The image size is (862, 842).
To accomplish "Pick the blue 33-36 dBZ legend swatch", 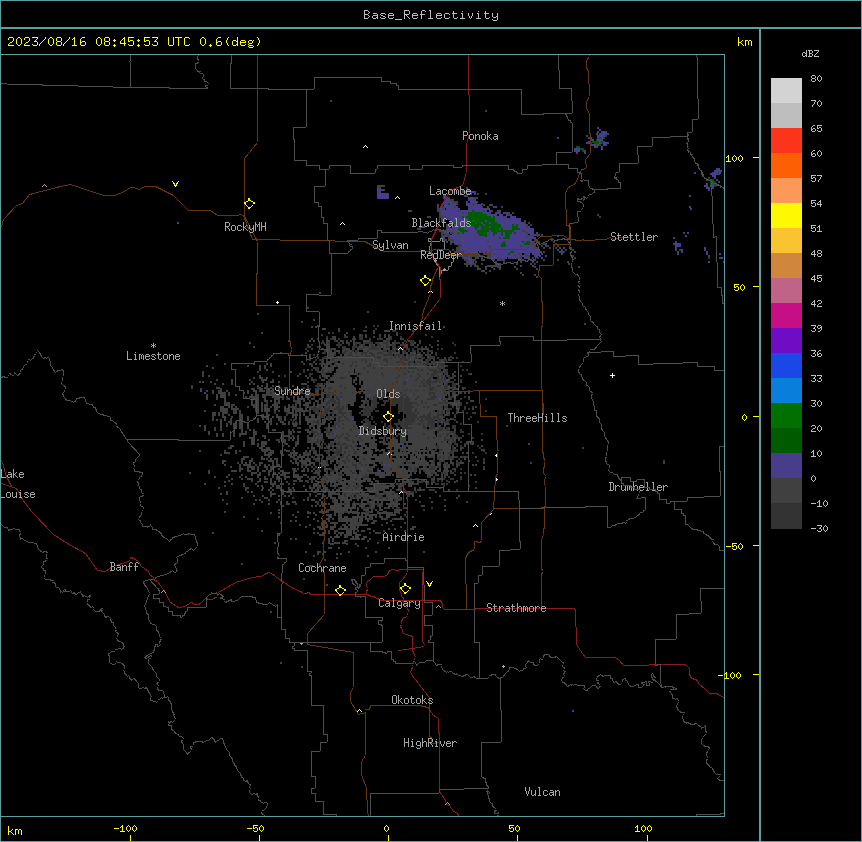I will tap(786, 365).
